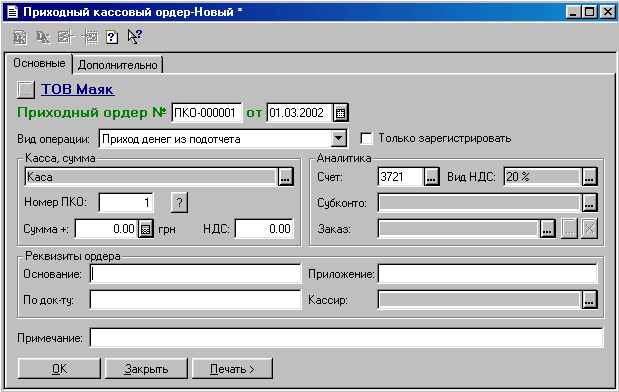619x392 pixels.
Task: Open the Счет 3721 selection button
Action: click(x=431, y=177)
